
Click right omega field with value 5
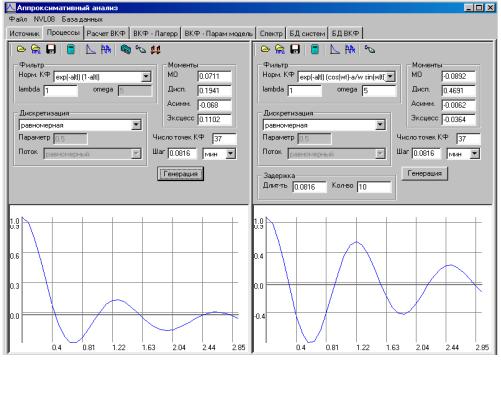click(x=379, y=91)
